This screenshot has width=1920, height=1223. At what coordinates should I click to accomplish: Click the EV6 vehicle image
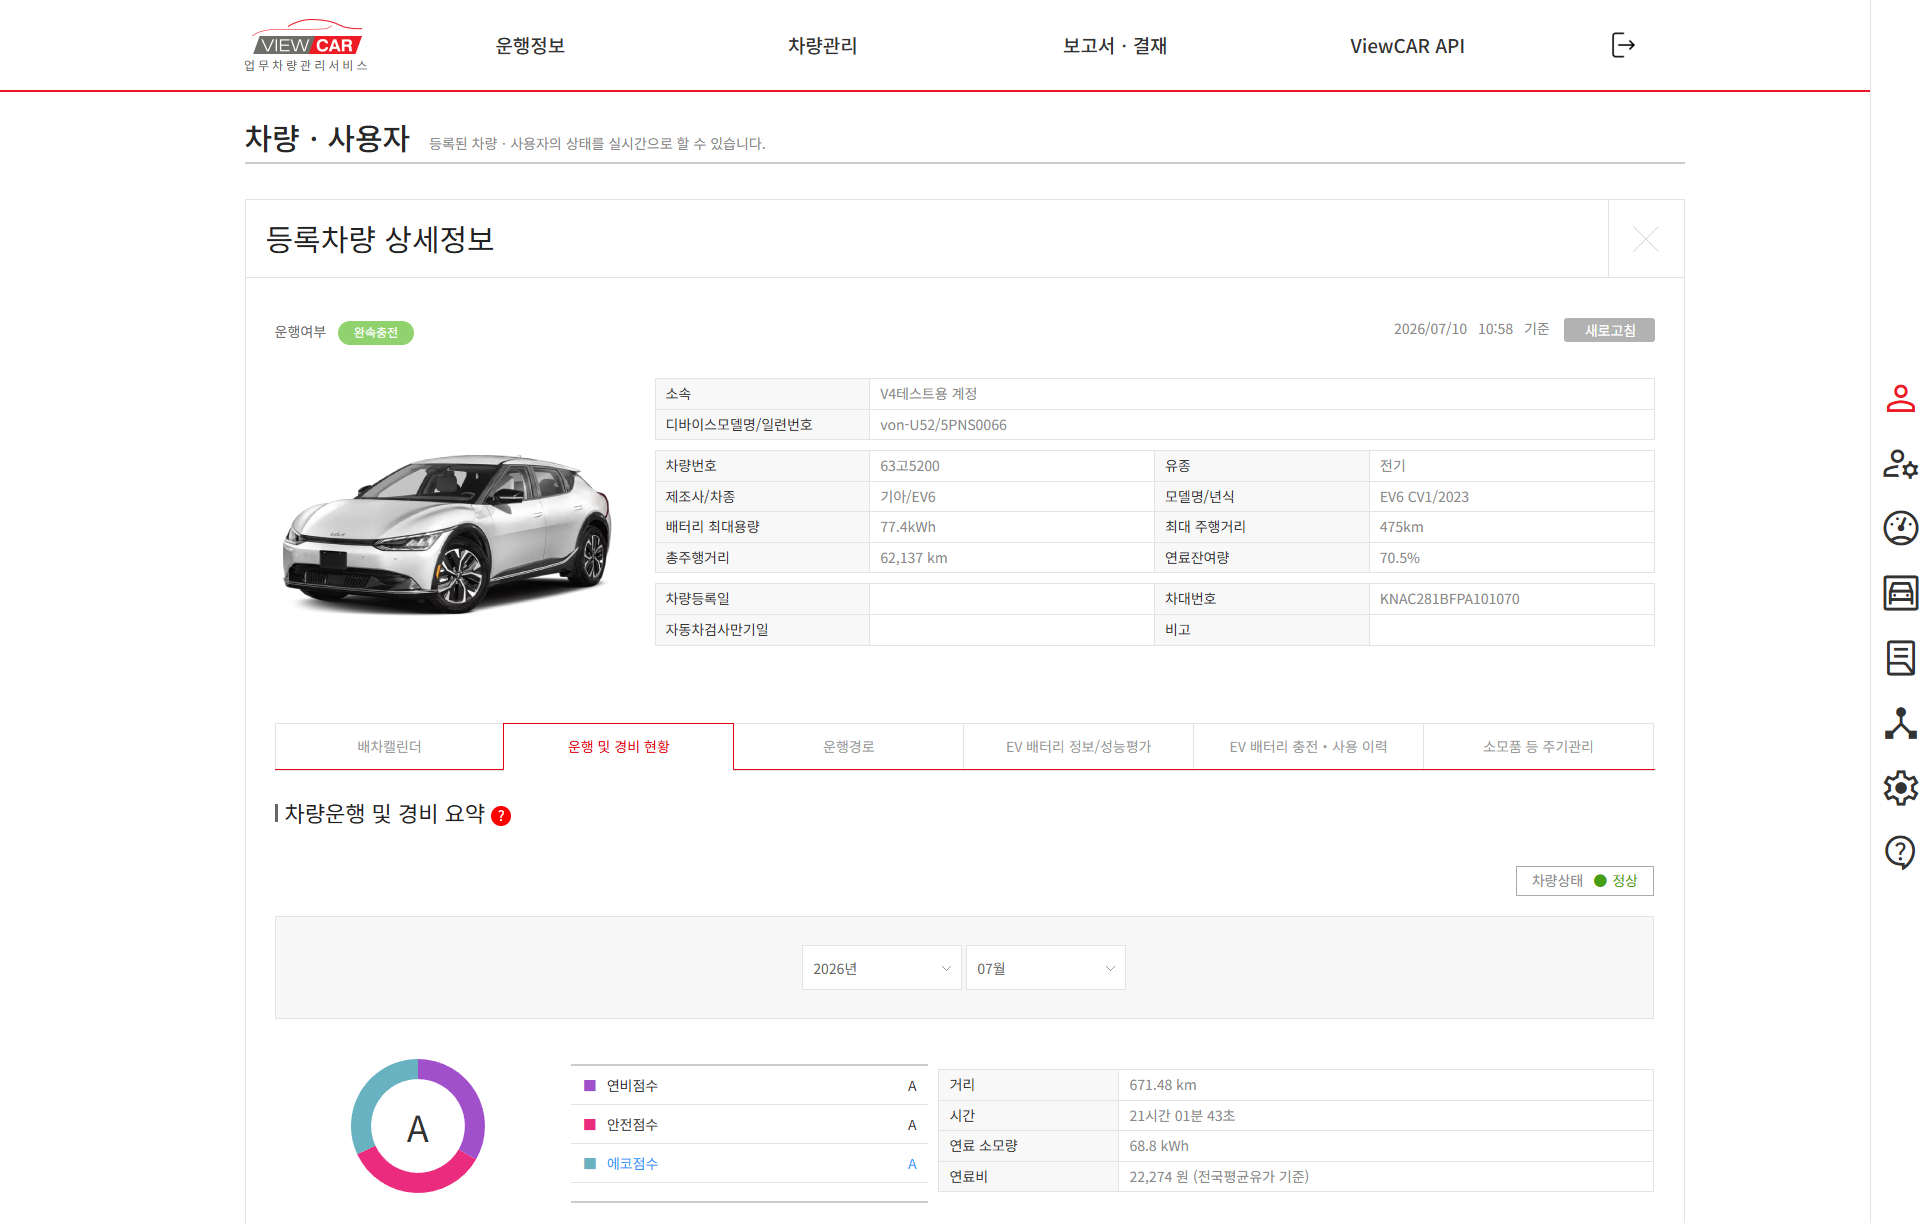[x=447, y=532]
